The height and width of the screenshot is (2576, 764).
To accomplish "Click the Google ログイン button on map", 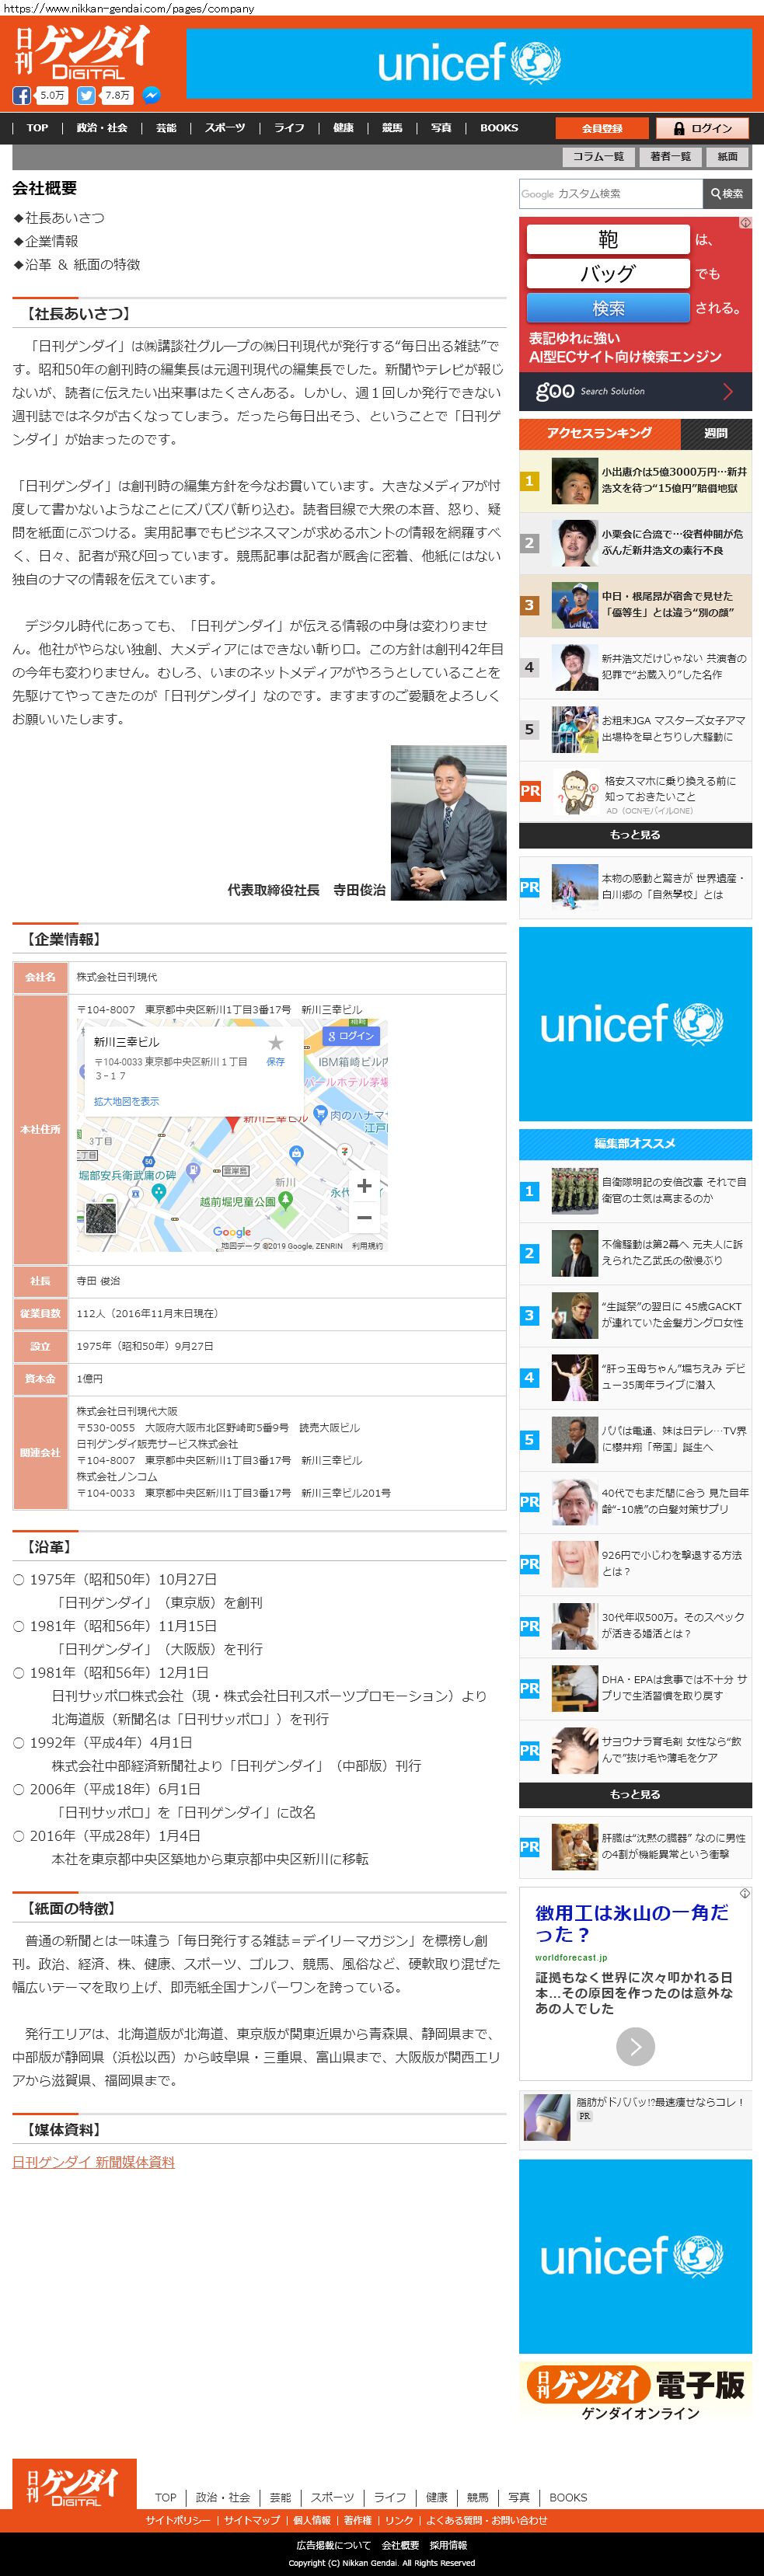I will point(351,1036).
